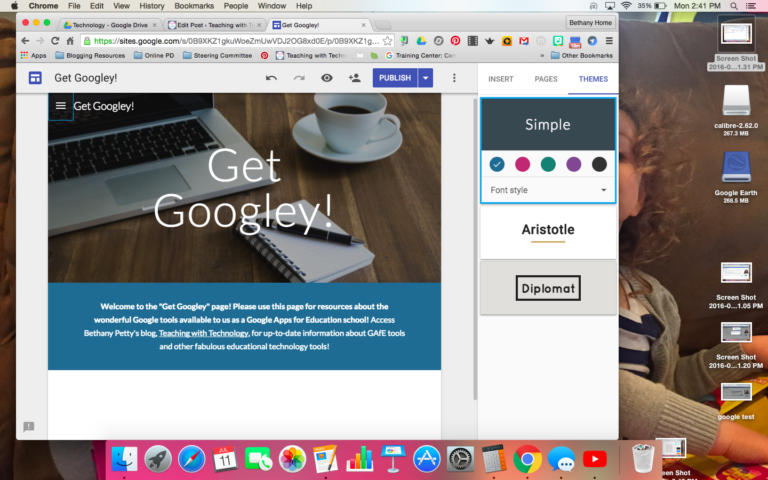The width and height of the screenshot is (768, 480).
Task: Open Finder from the Dock
Action: (x=124, y=459)
